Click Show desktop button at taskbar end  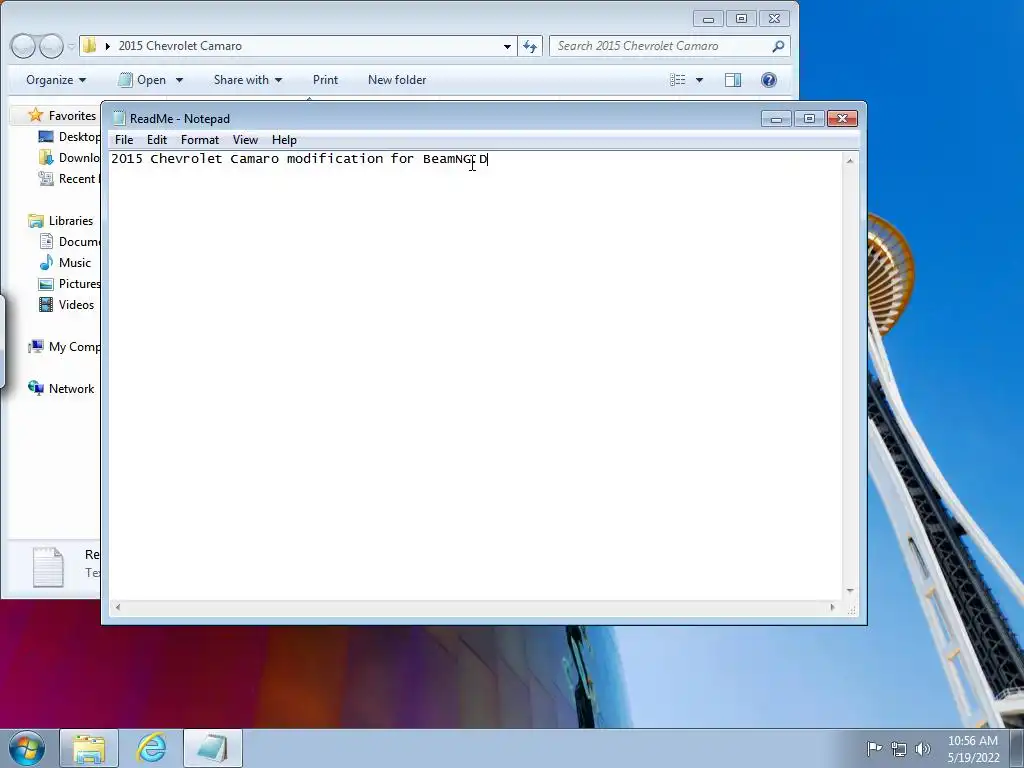[x=1017, y=748]
